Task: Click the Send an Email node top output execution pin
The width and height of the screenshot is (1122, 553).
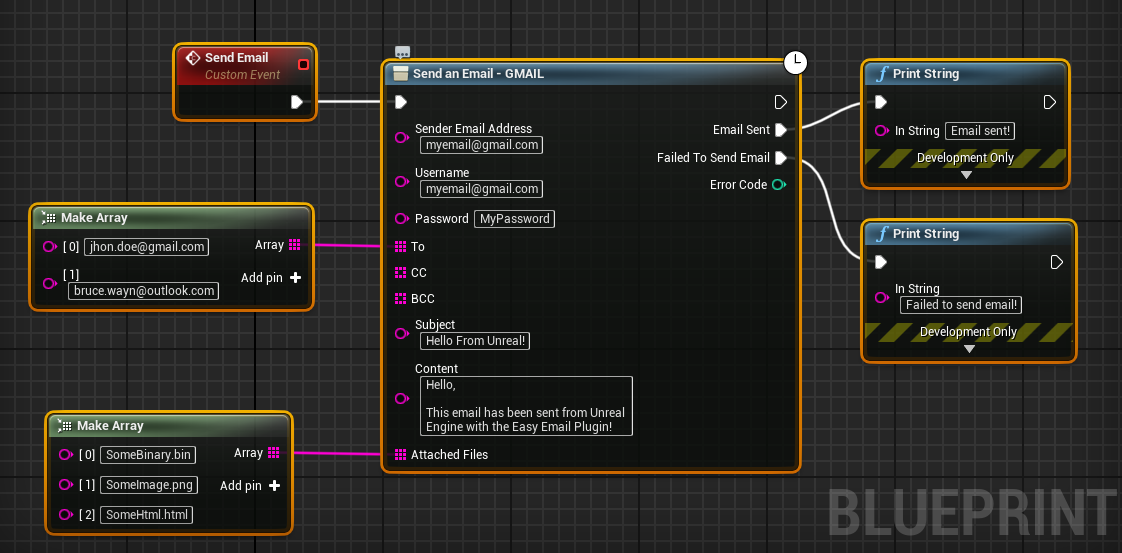Action: pyautogui.click(x=781, y=102)
